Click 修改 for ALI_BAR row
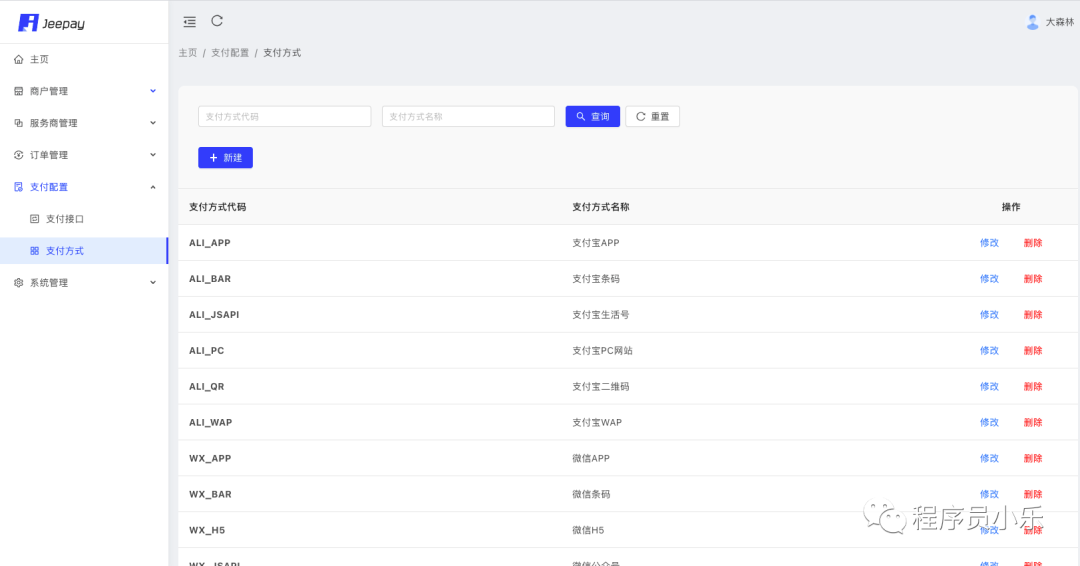Viewport: 1080px width, 566px height. point(989,279)
